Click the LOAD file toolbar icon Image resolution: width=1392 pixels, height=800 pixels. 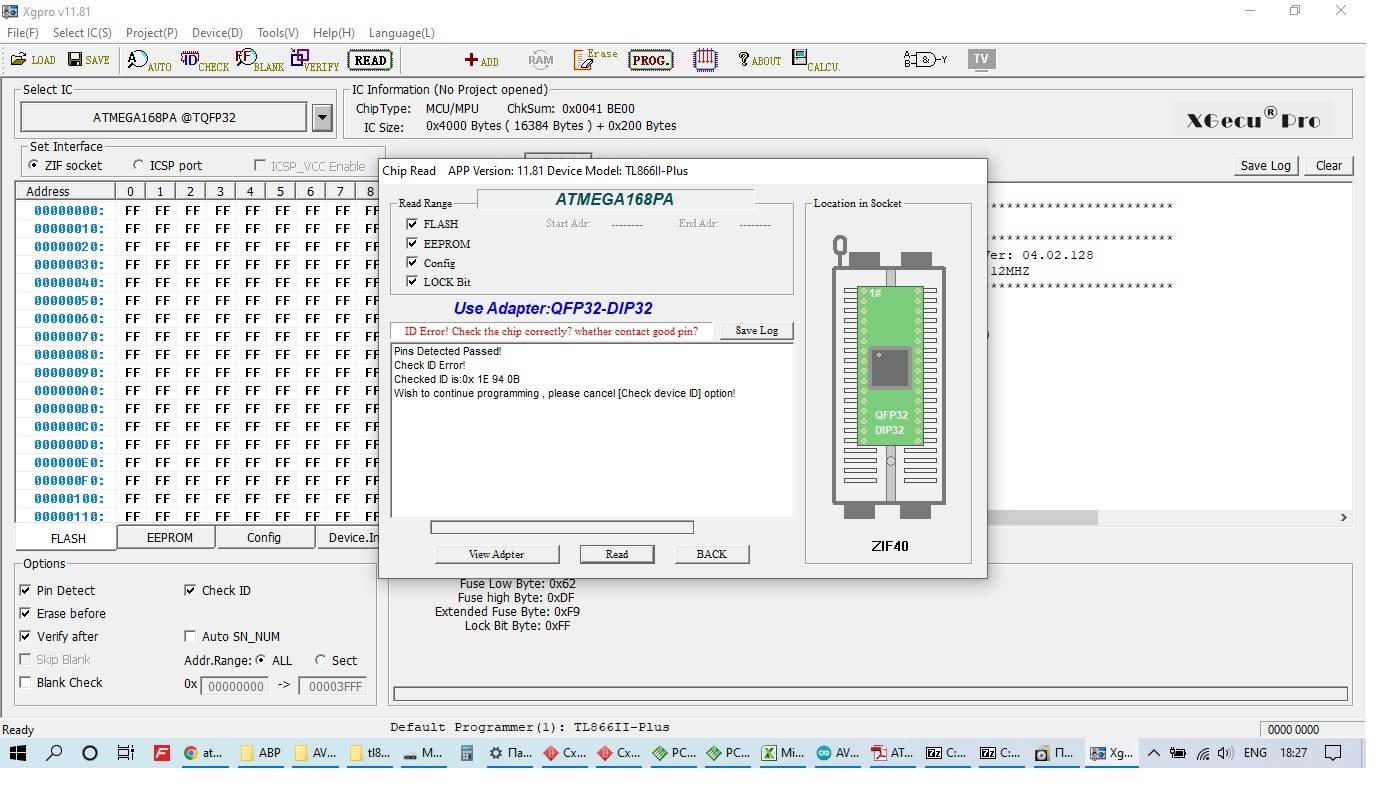point(32,60)
